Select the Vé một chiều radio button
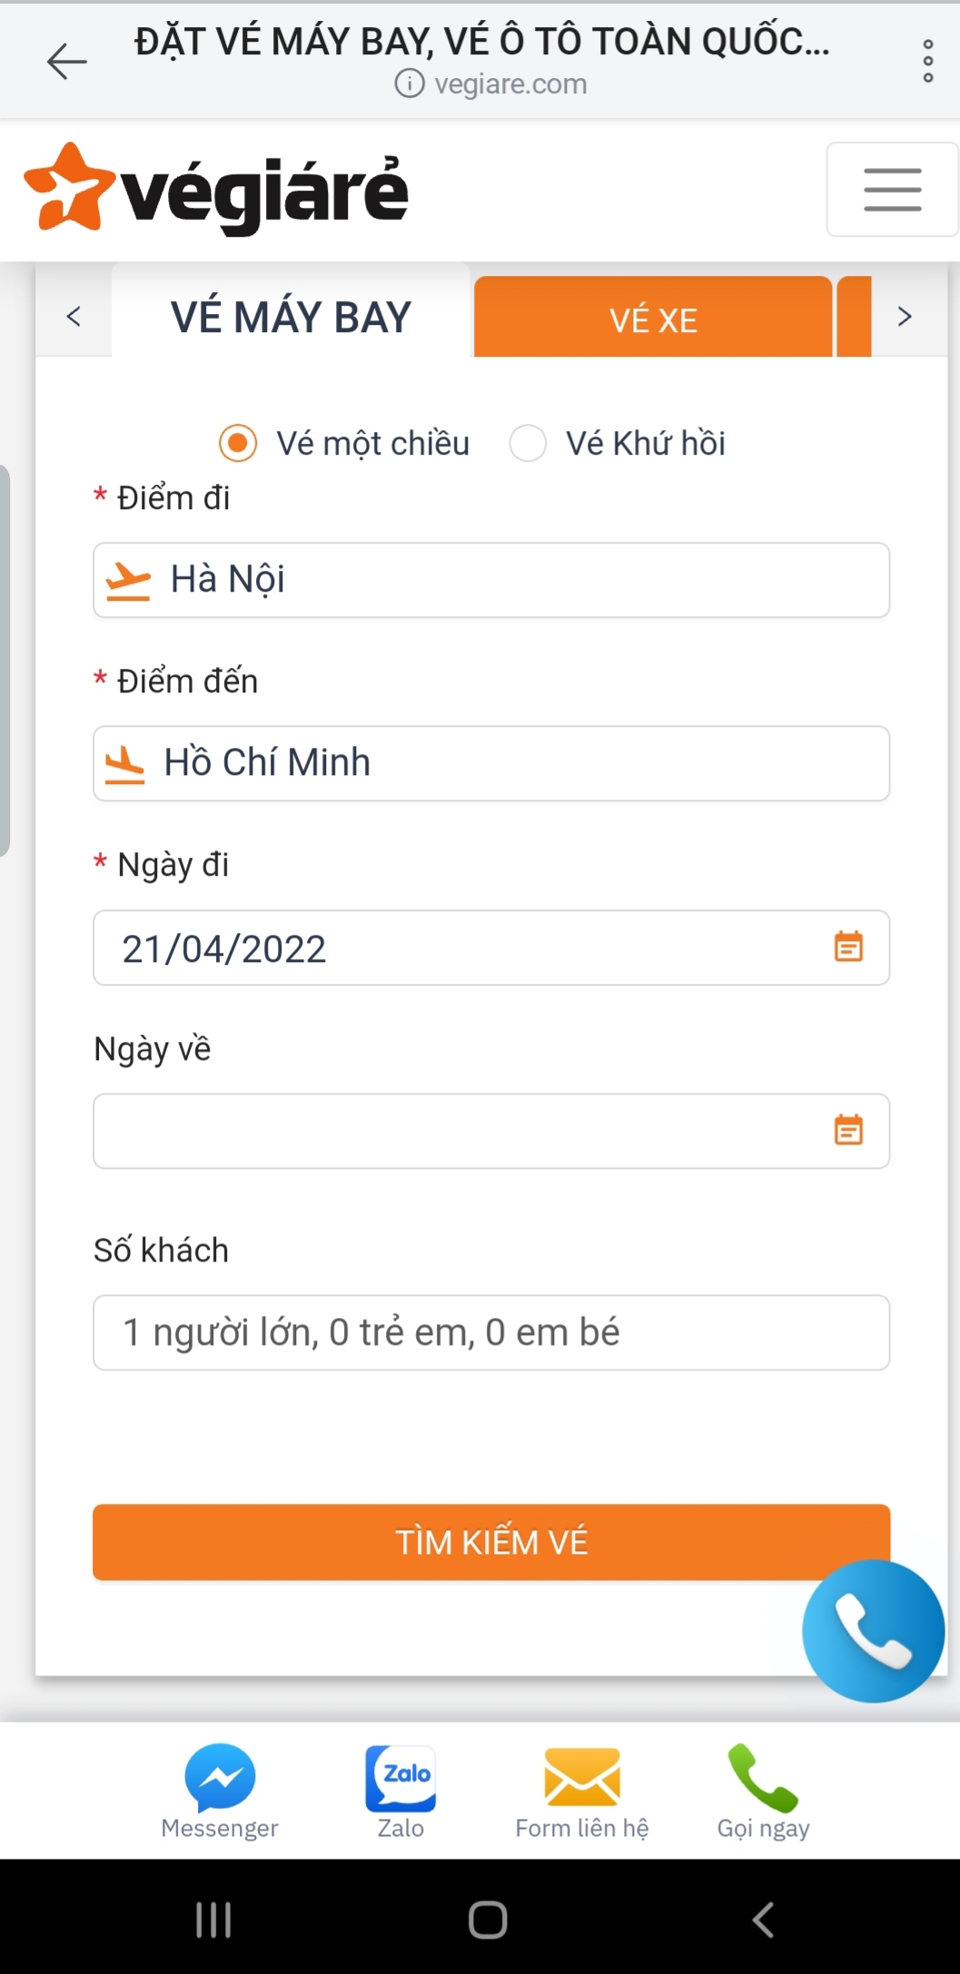Screen dimensions: 960x1974 (x=237, y=443)
